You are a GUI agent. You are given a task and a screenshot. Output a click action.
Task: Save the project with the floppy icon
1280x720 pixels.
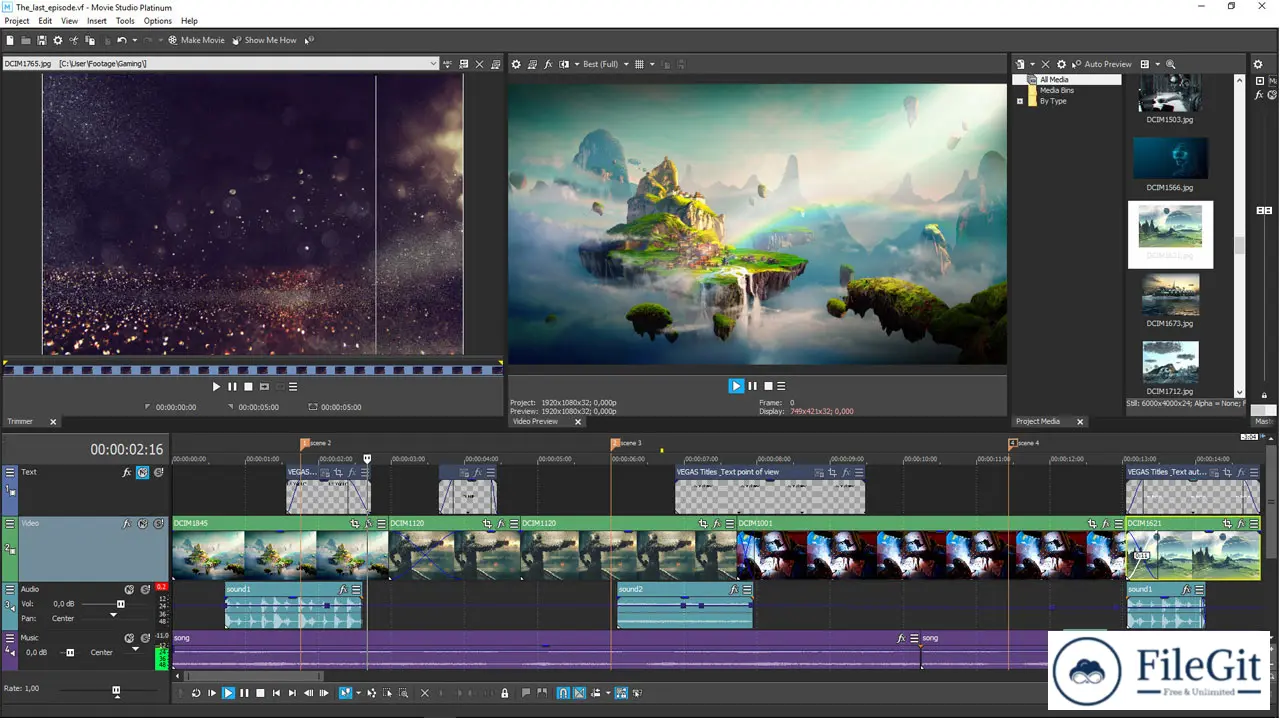pyautogui.click(x=42, y=40)
